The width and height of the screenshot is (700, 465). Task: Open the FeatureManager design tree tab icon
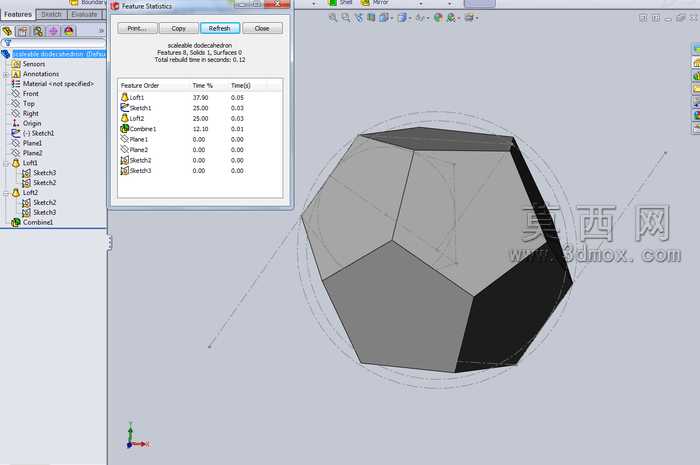click(x=7, y=31)
